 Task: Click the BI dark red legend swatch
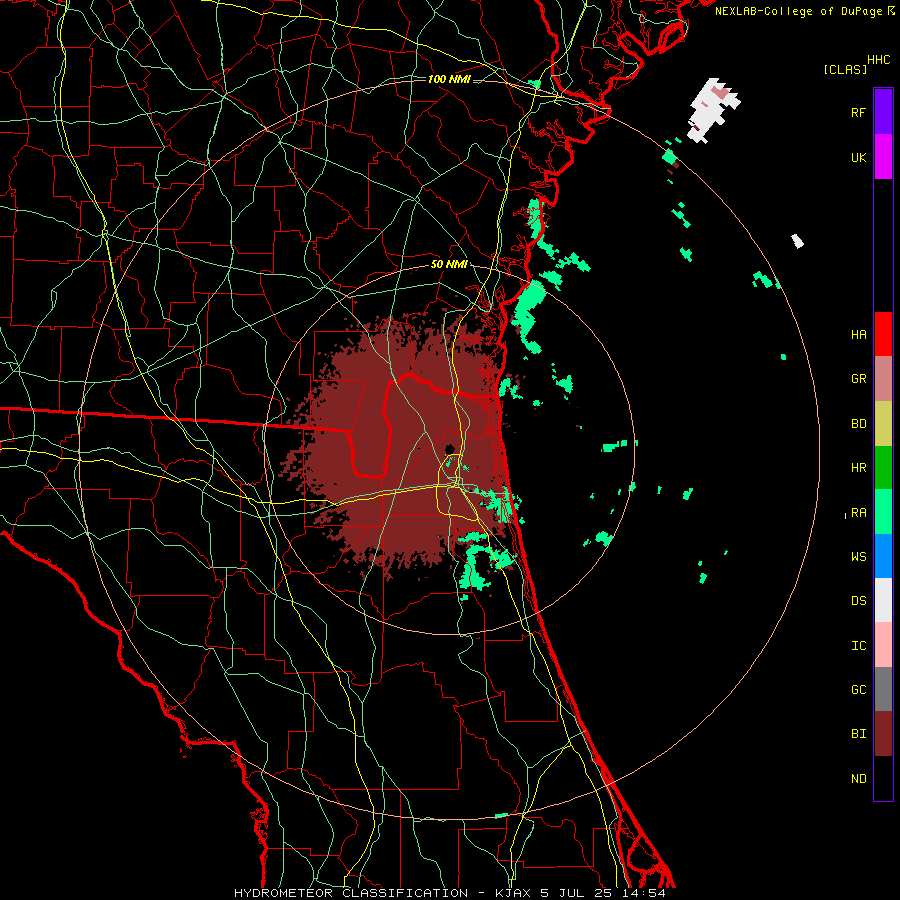[x=883, y=734]
